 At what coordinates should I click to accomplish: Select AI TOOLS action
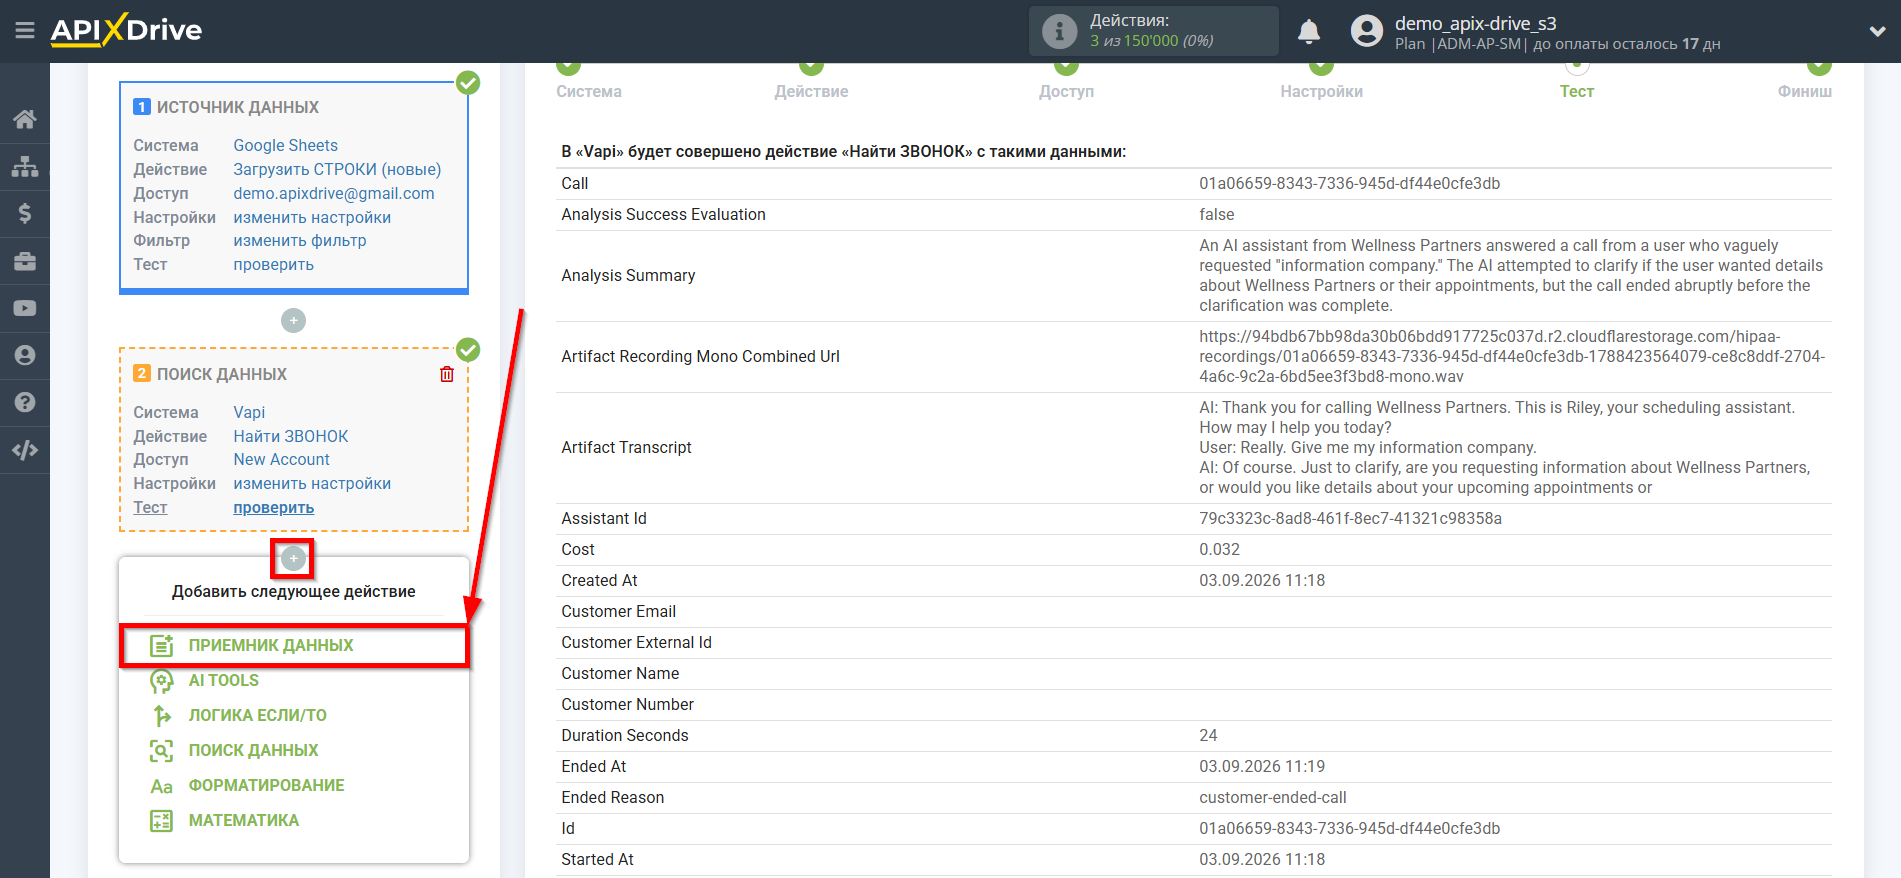point(224,681)
